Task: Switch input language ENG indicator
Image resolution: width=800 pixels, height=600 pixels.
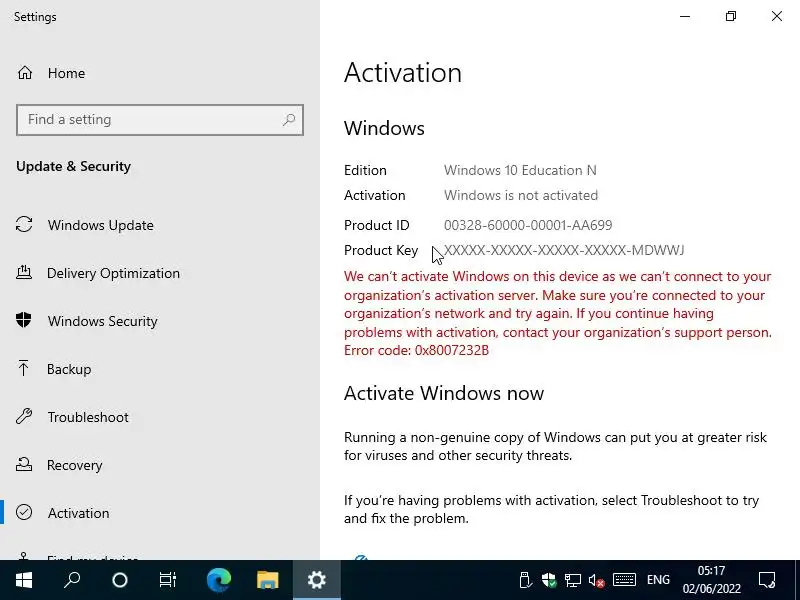Action: (658, 580)
